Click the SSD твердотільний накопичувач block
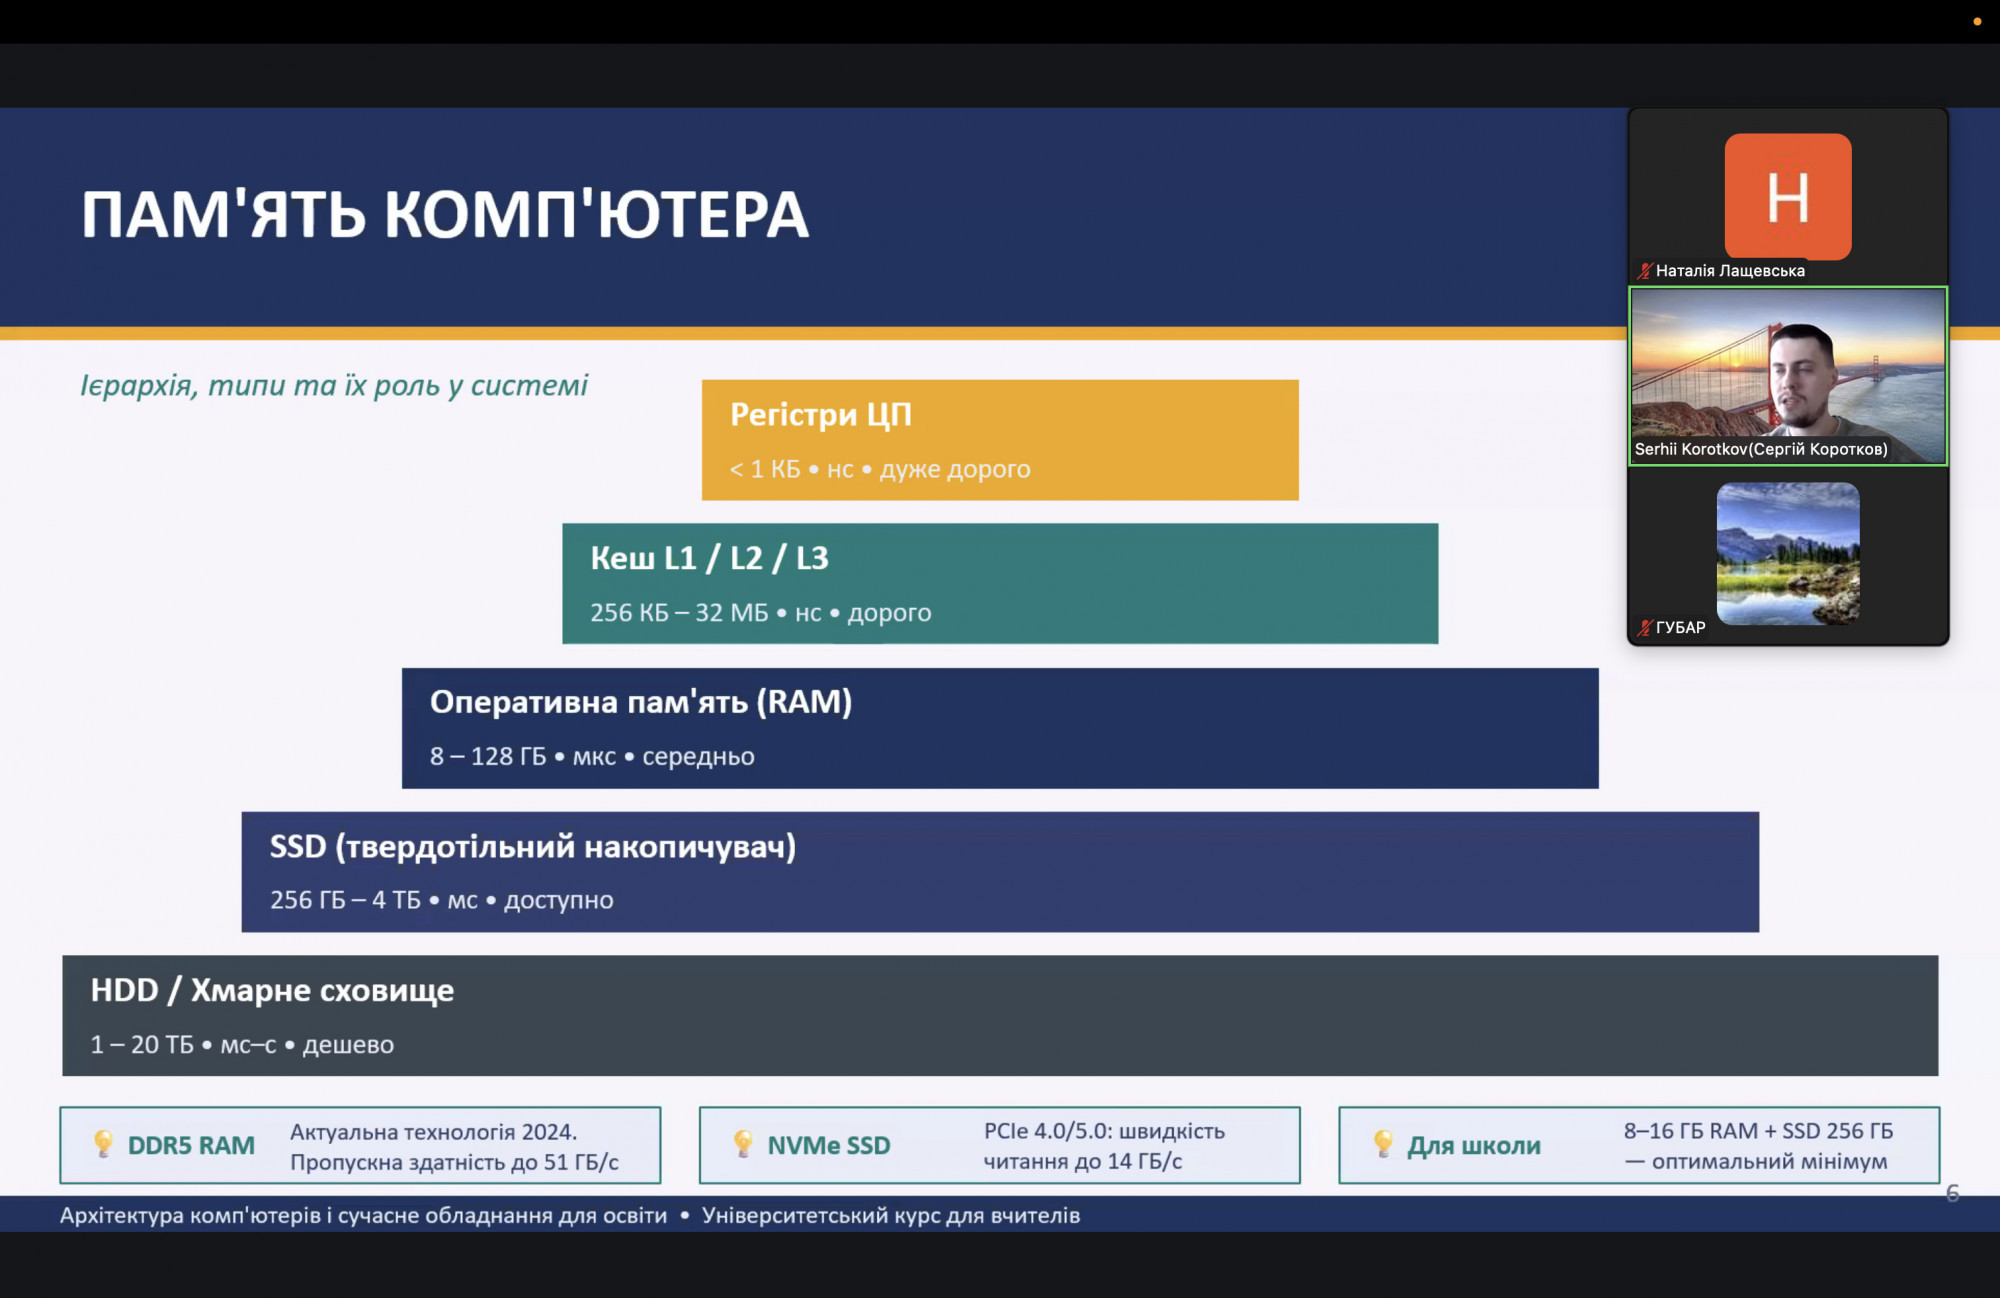2000x1298 pixels. pos(1000,872)
